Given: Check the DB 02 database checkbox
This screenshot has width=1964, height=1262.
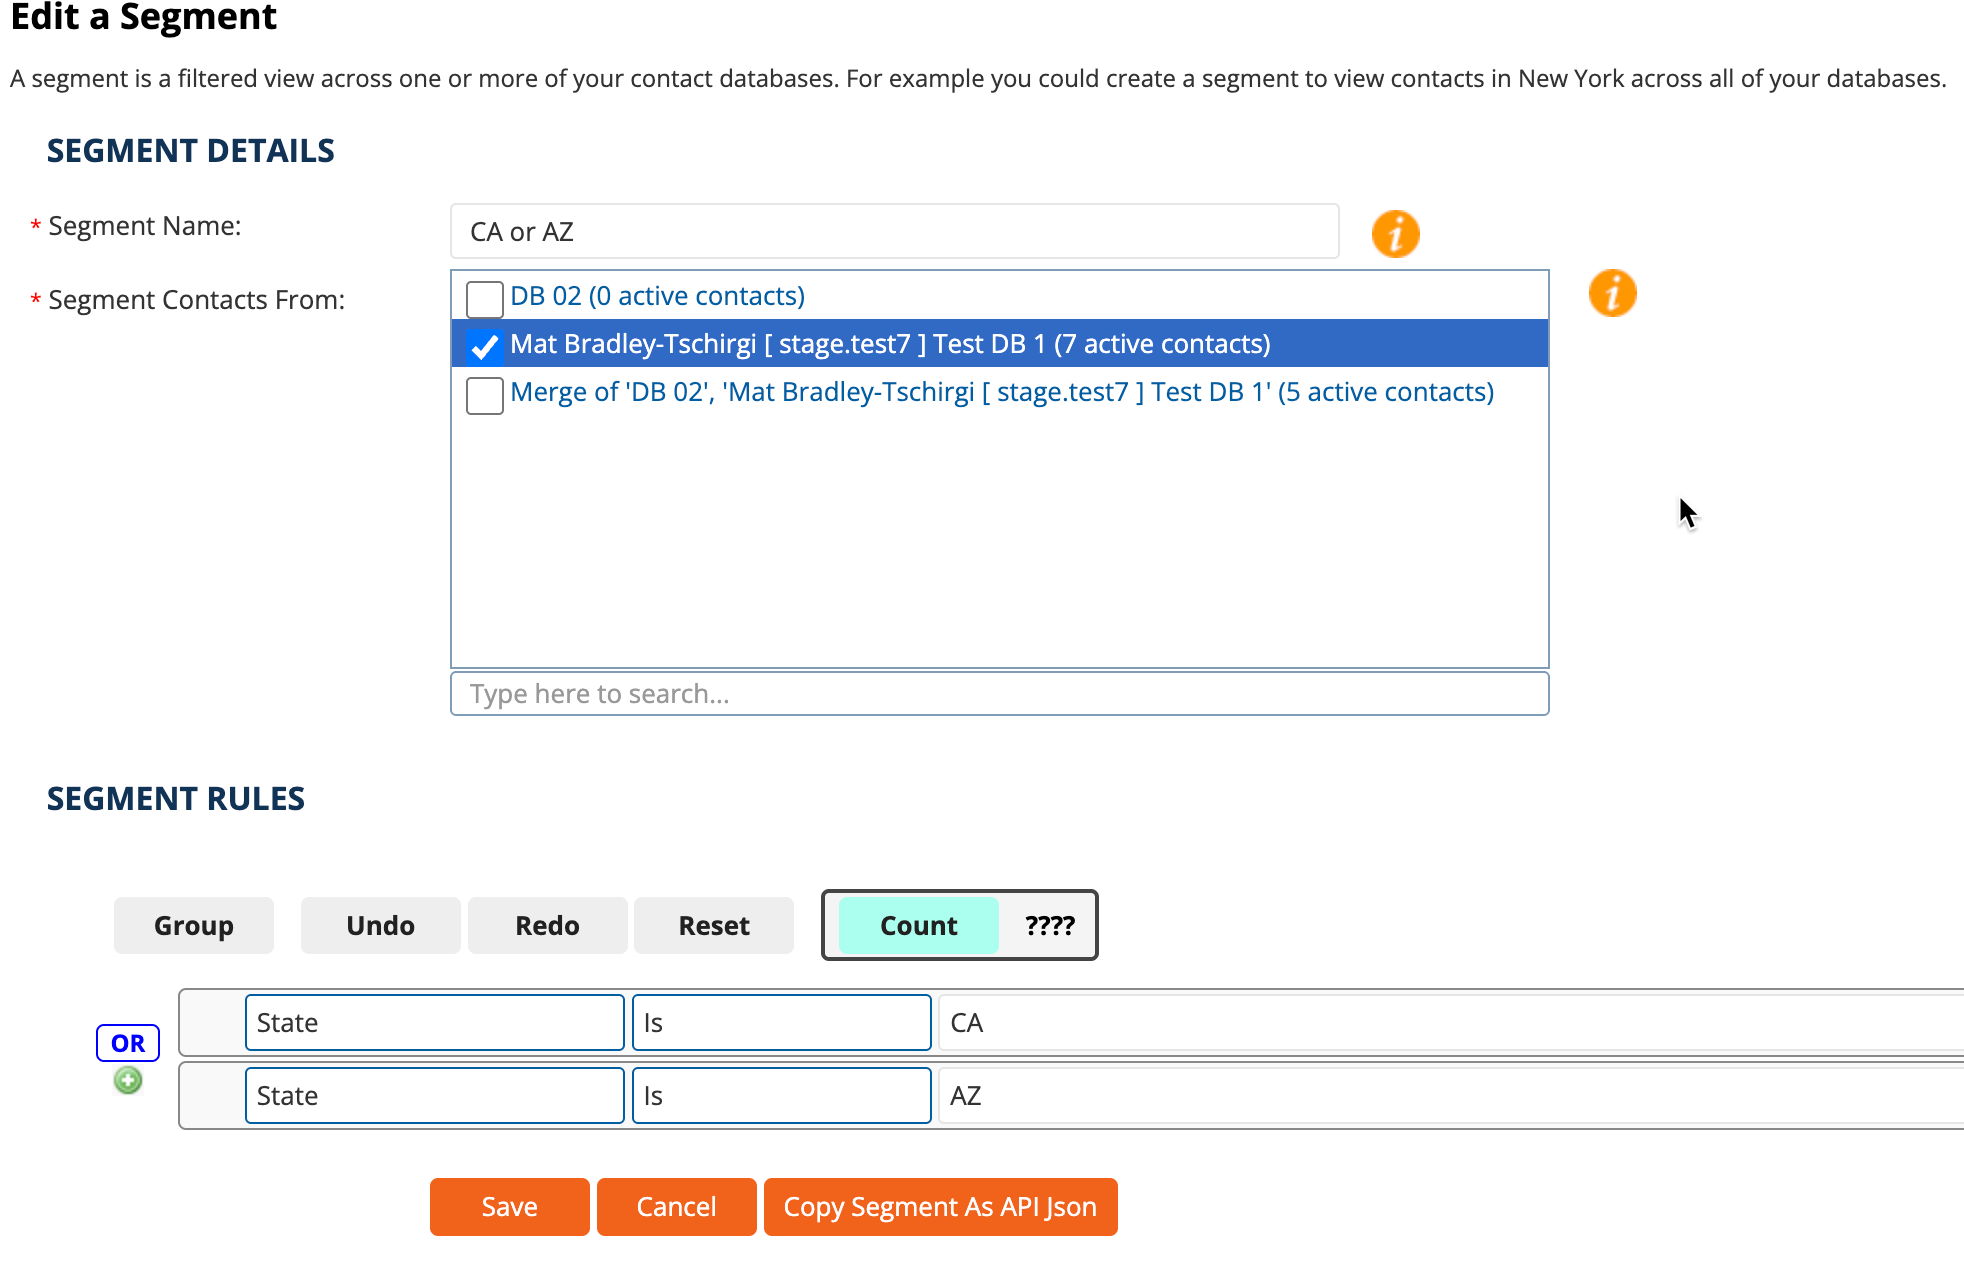Looking at the screenshot, I should tap(485, 298).
